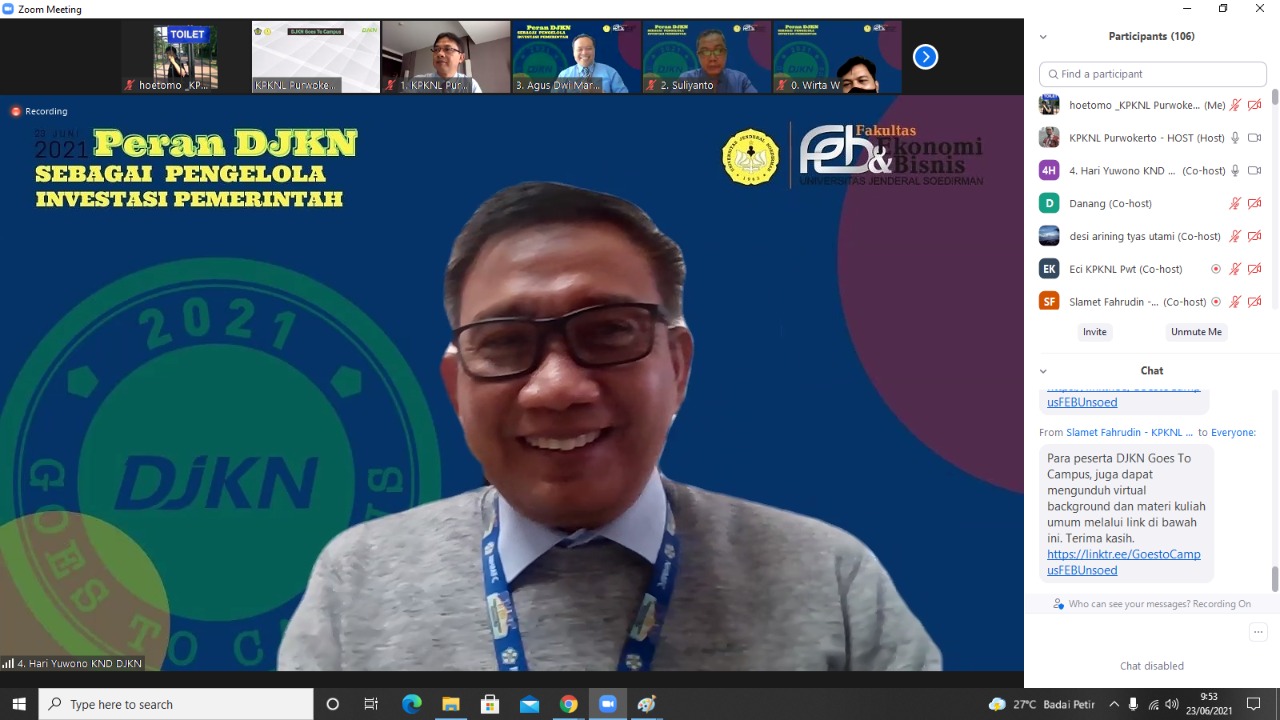Unmute Danang's muted microphone
Viewport: 1280px width, 720px height.
click(x=1235, y=203)
